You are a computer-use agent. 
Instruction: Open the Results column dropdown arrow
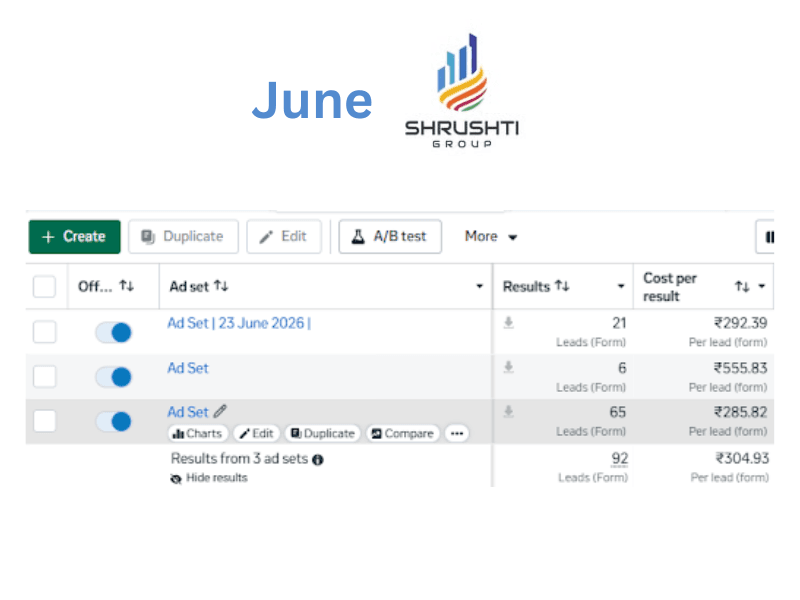point(621,286)
